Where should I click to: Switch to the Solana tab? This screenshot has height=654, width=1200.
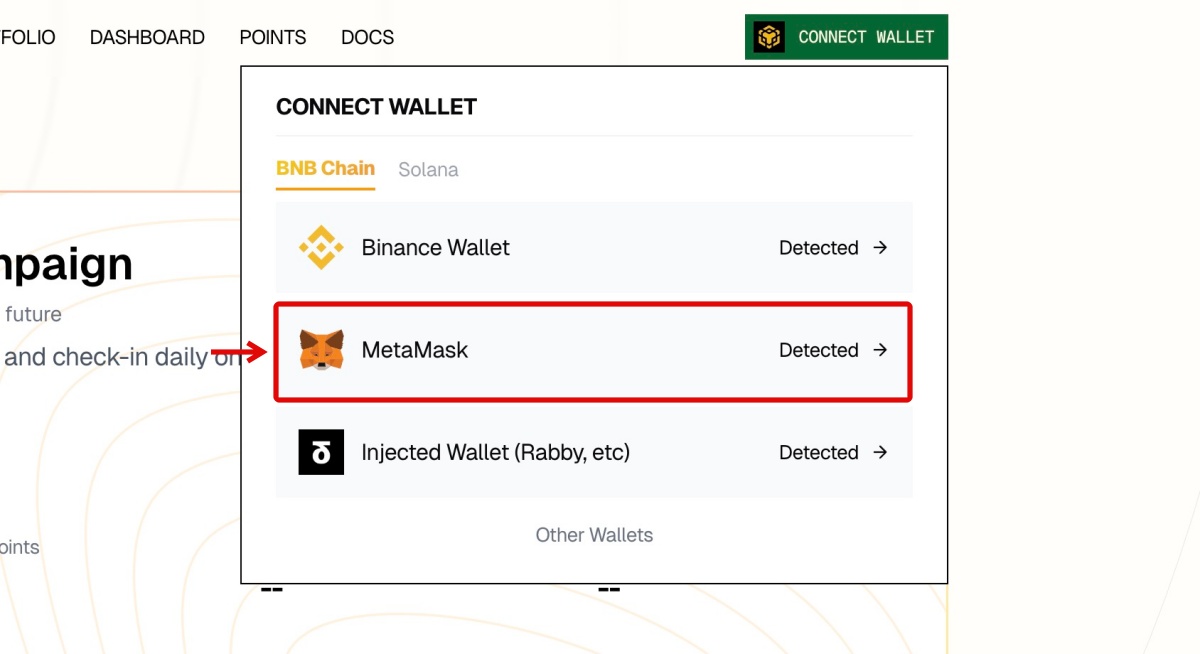pyautogui.click(x=428, y=170)
